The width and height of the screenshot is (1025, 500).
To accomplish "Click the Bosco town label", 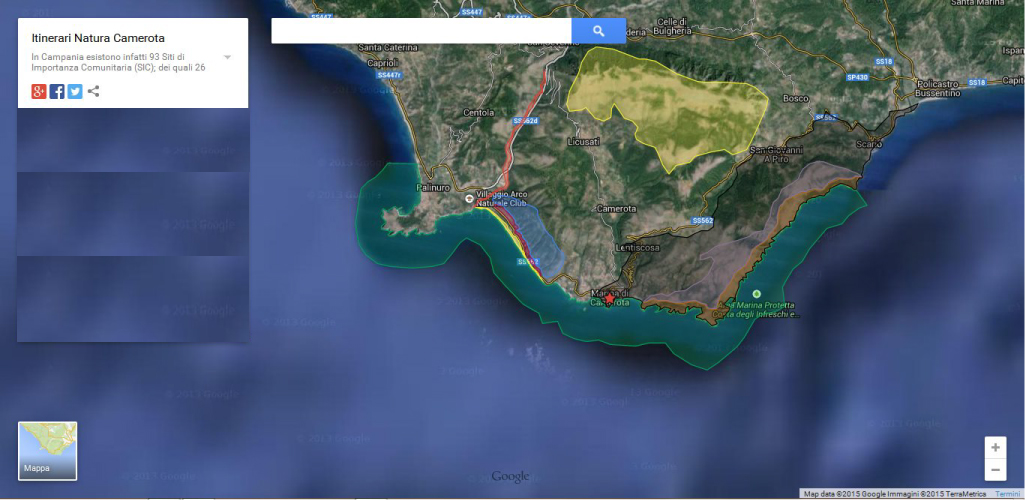I will (796, 99).
